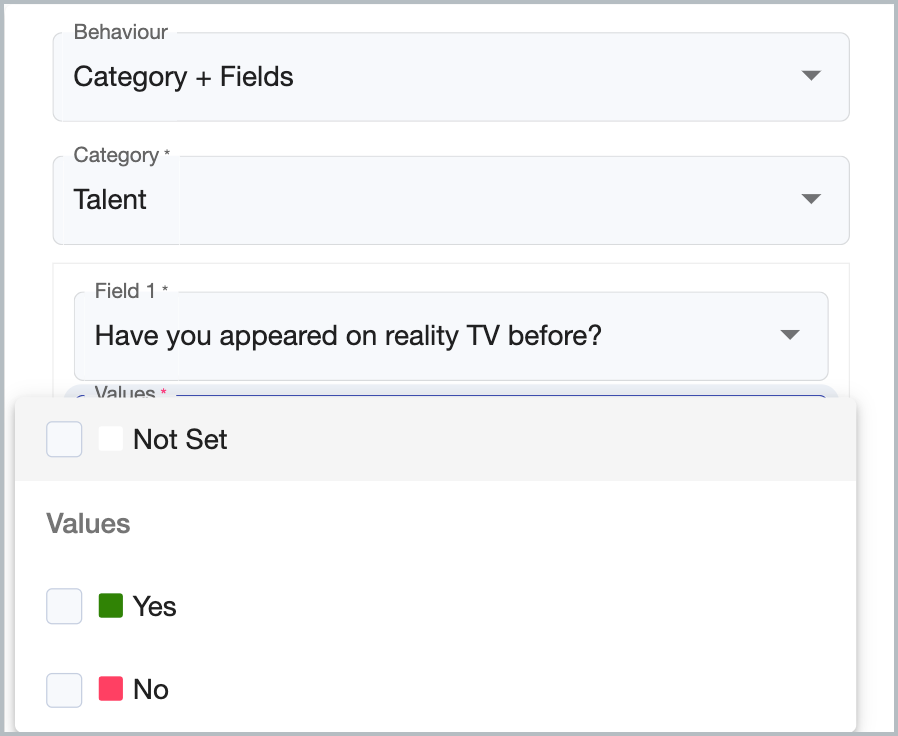
Task: Open the Behaviour dropdown arrow
Action: pos(811,76)
